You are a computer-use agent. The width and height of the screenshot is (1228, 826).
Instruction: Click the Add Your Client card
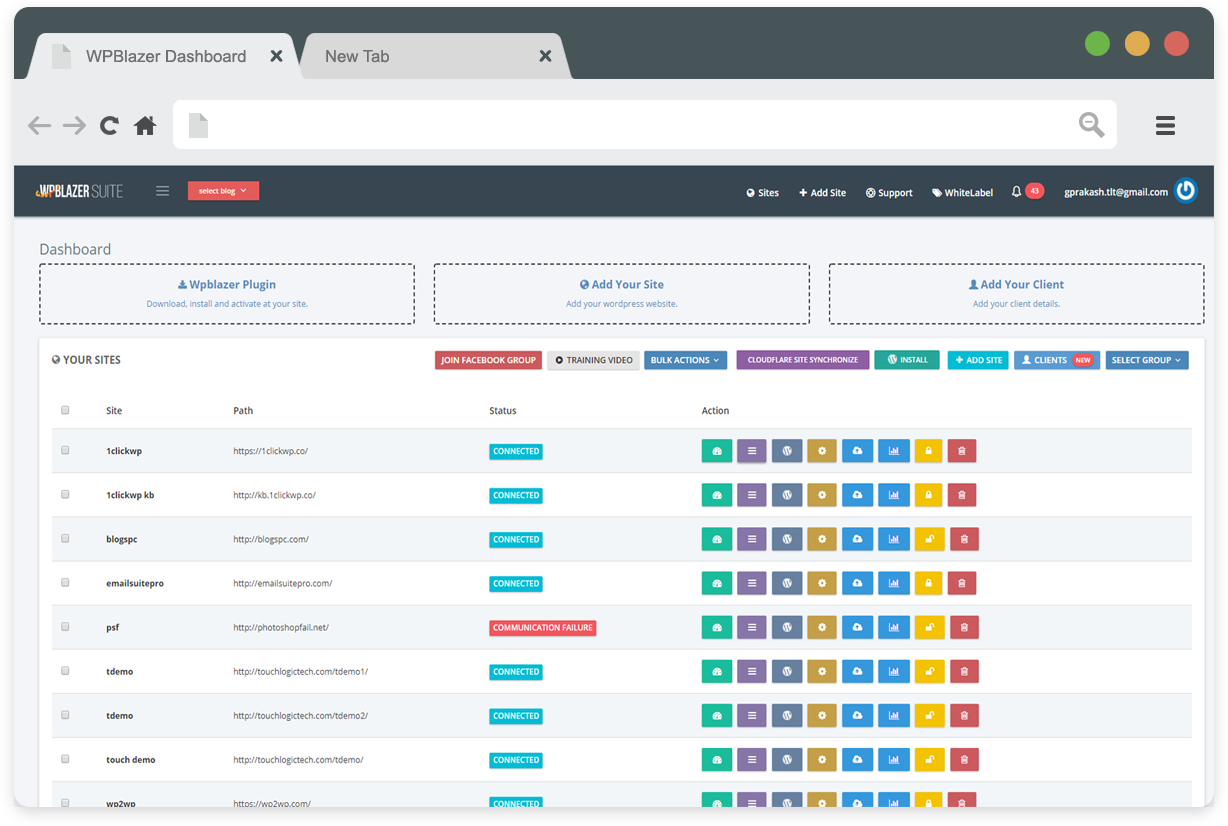coord(1016,294)
